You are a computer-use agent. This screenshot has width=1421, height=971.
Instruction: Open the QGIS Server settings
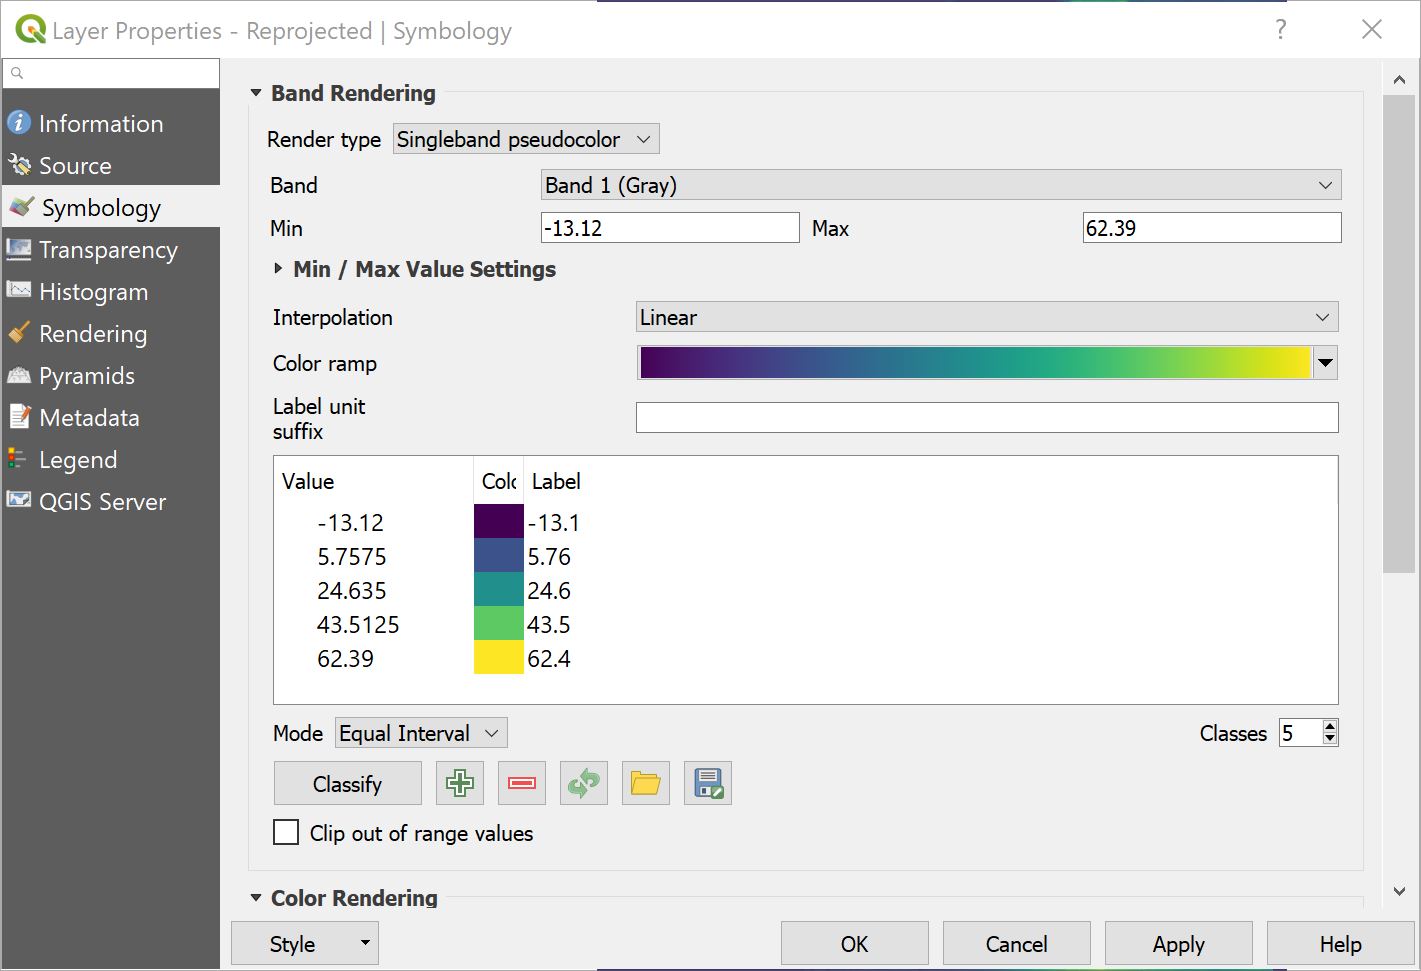(102, 501)
